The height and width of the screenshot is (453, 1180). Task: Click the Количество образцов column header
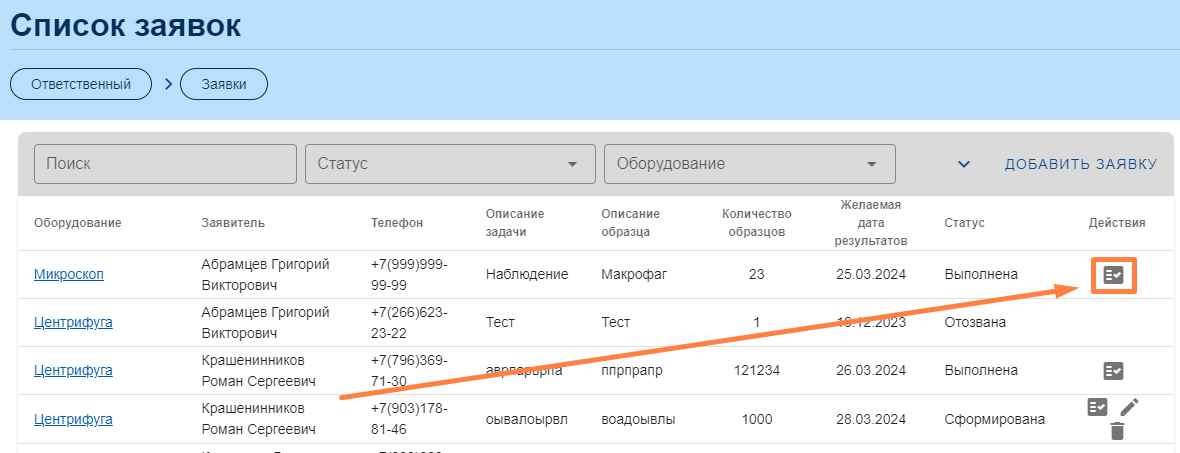point(756,223)
